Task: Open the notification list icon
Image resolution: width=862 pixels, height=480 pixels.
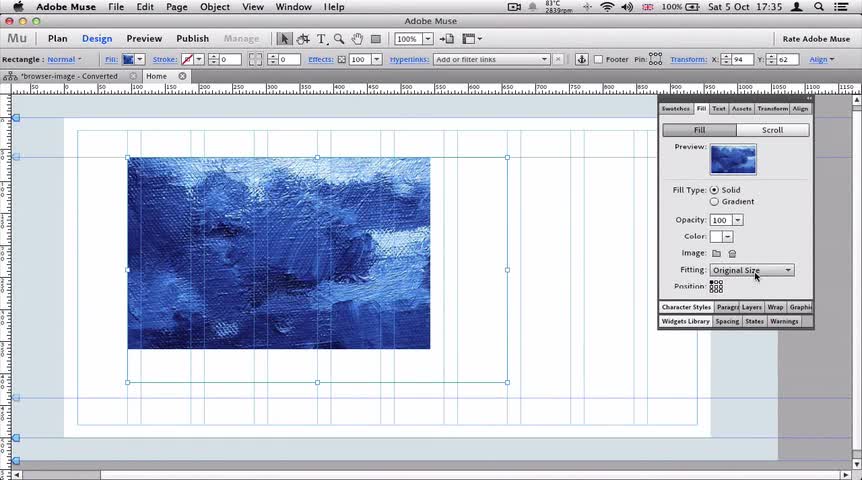Action: [x=841, y=7]
